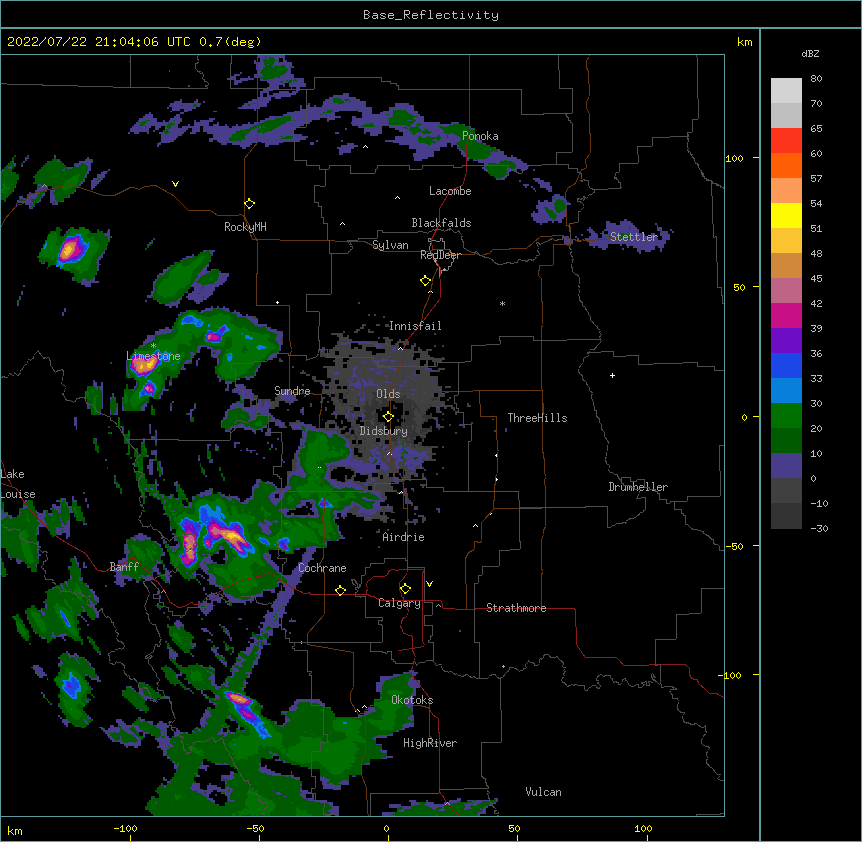Click the Olds label
Viewport: 862px width, 842px height.
388,394
